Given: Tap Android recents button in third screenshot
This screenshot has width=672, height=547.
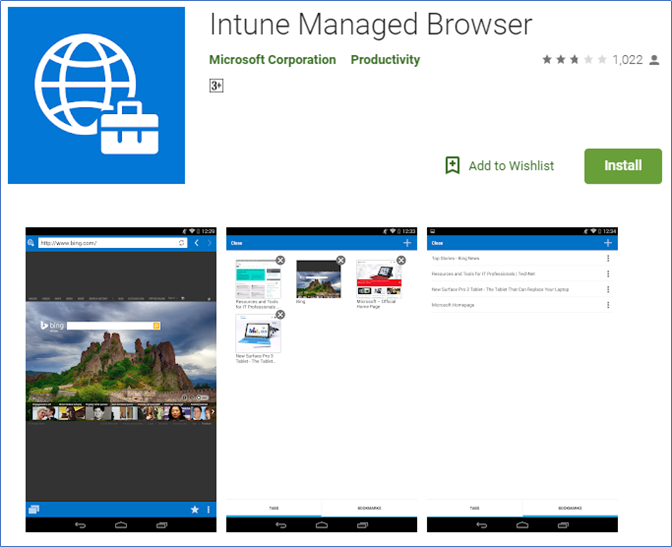Looking at the screenshot, I should (563, 525).
